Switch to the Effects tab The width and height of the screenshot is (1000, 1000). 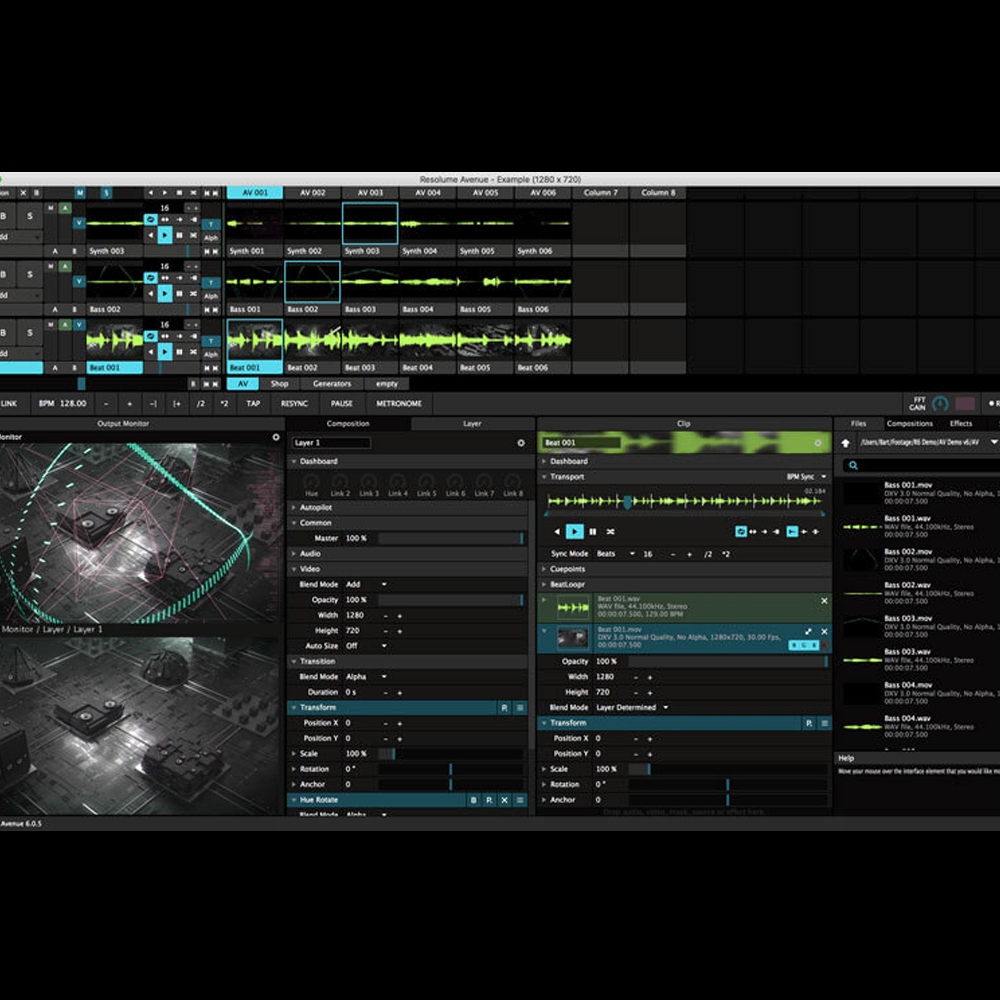click(x=960, y=423)
